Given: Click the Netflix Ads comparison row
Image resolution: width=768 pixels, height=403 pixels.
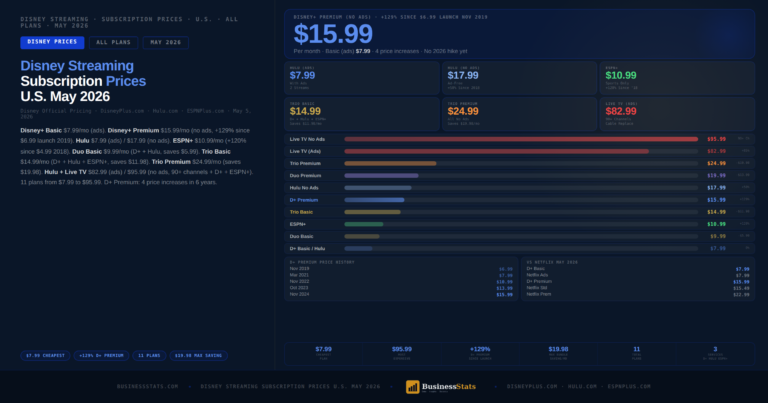Looking at the screenshot, I should pyautogui.click(x=638, y=275).
